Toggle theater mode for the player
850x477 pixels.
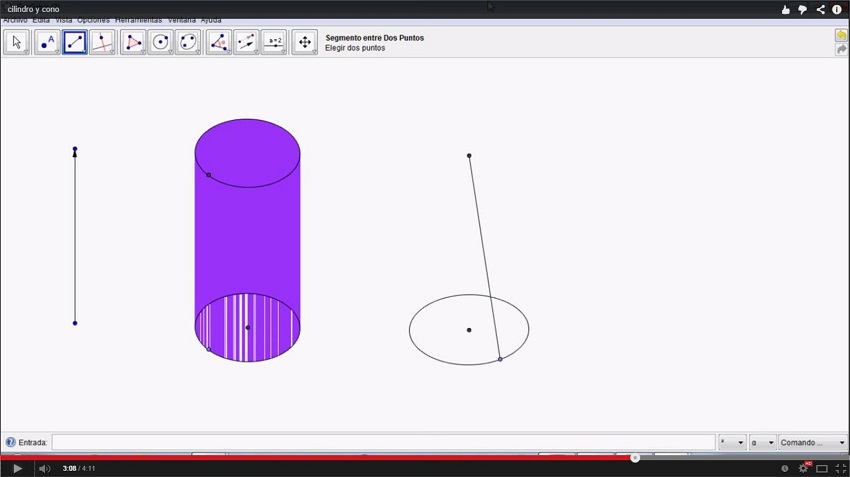click(x=822, y=468)
